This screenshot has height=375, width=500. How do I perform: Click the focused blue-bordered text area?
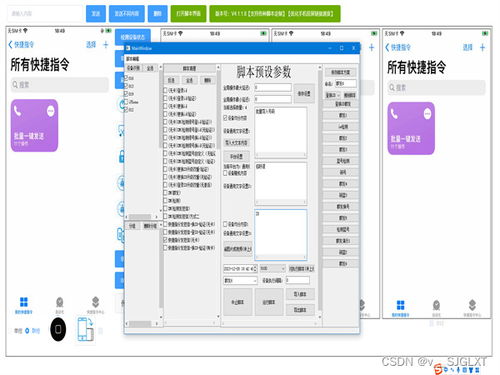pos(281,235)
